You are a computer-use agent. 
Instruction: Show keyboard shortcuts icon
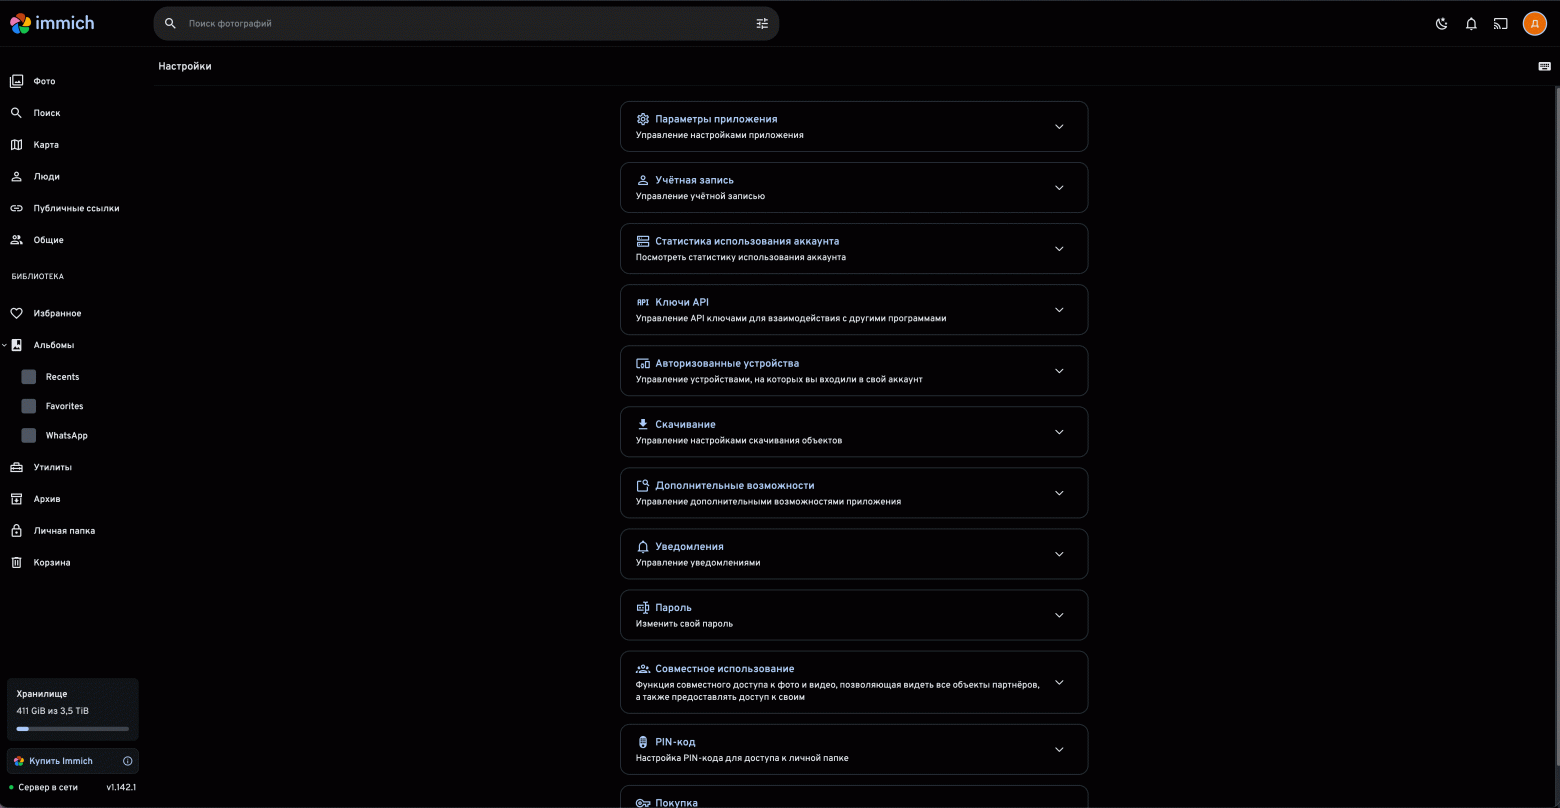tap(1544, 66)
